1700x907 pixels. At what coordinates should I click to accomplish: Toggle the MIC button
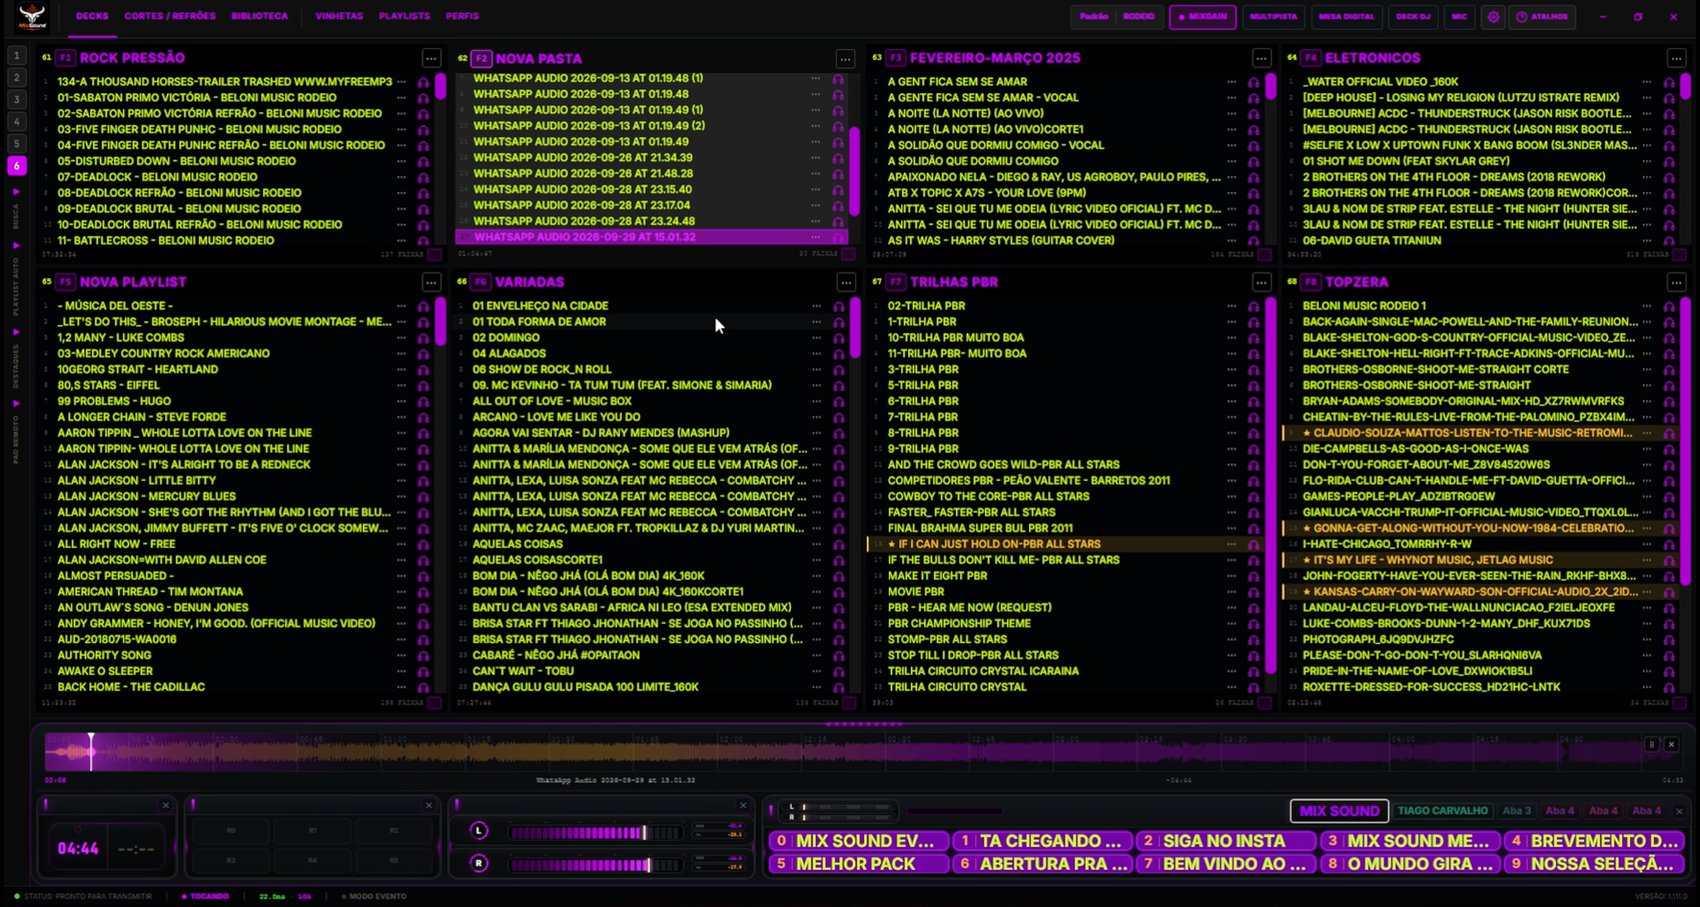pyautogui.click(x=1459, y=17)
